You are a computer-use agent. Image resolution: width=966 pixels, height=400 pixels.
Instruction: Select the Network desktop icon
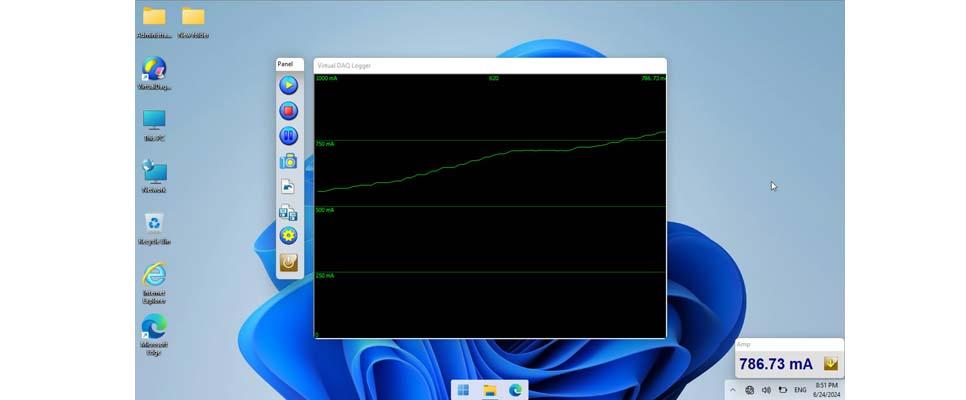pos(154,176)
